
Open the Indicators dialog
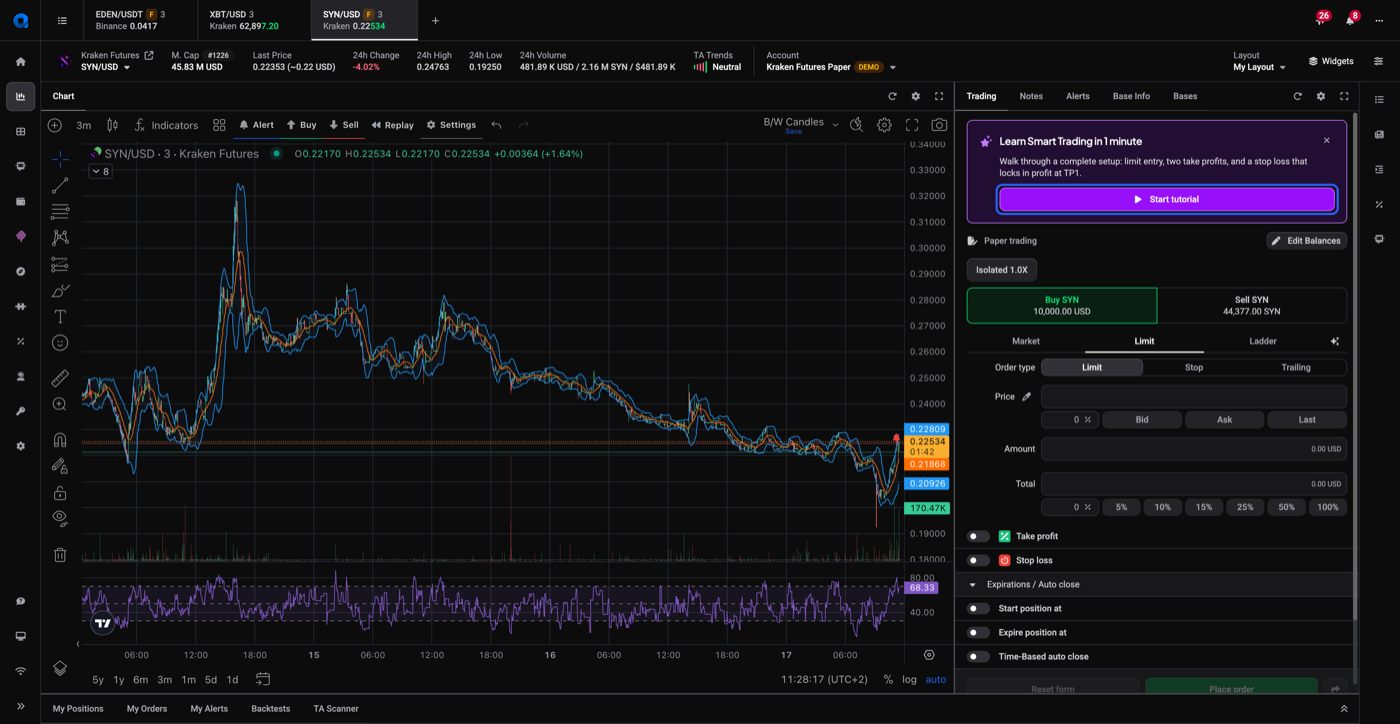pos(166,125)
